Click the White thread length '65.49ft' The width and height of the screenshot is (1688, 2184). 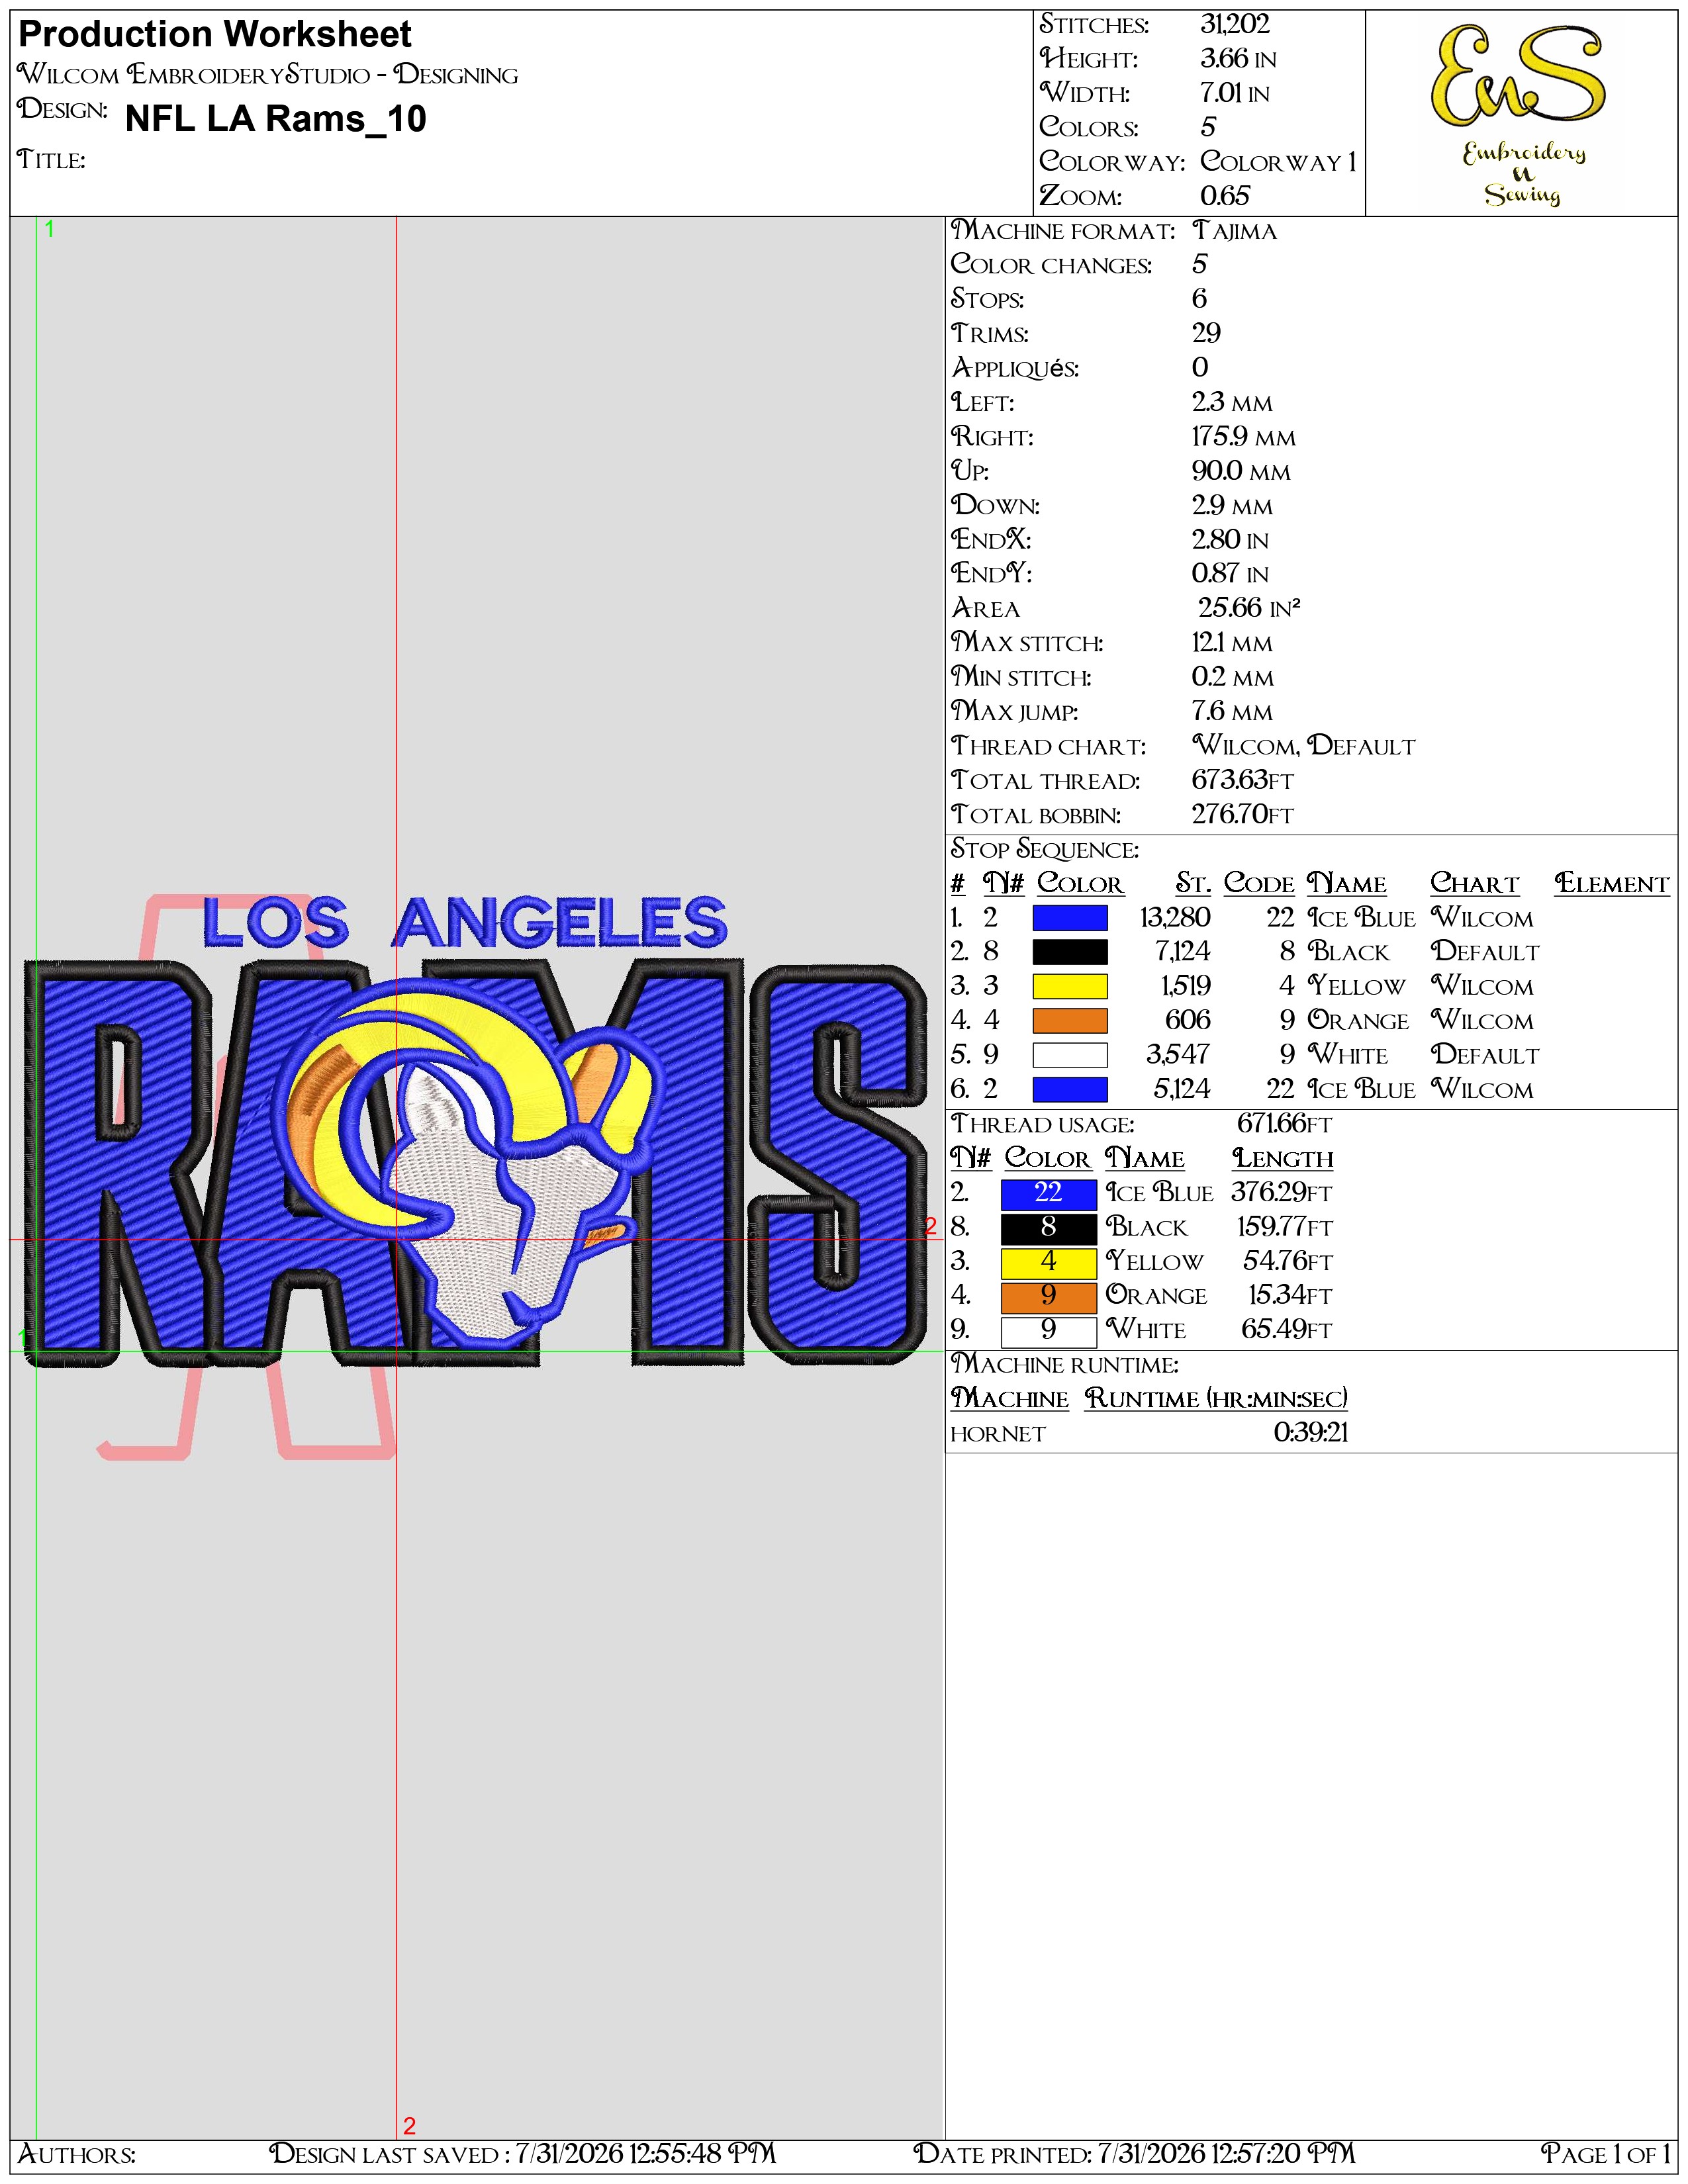coord(1287,1330)
